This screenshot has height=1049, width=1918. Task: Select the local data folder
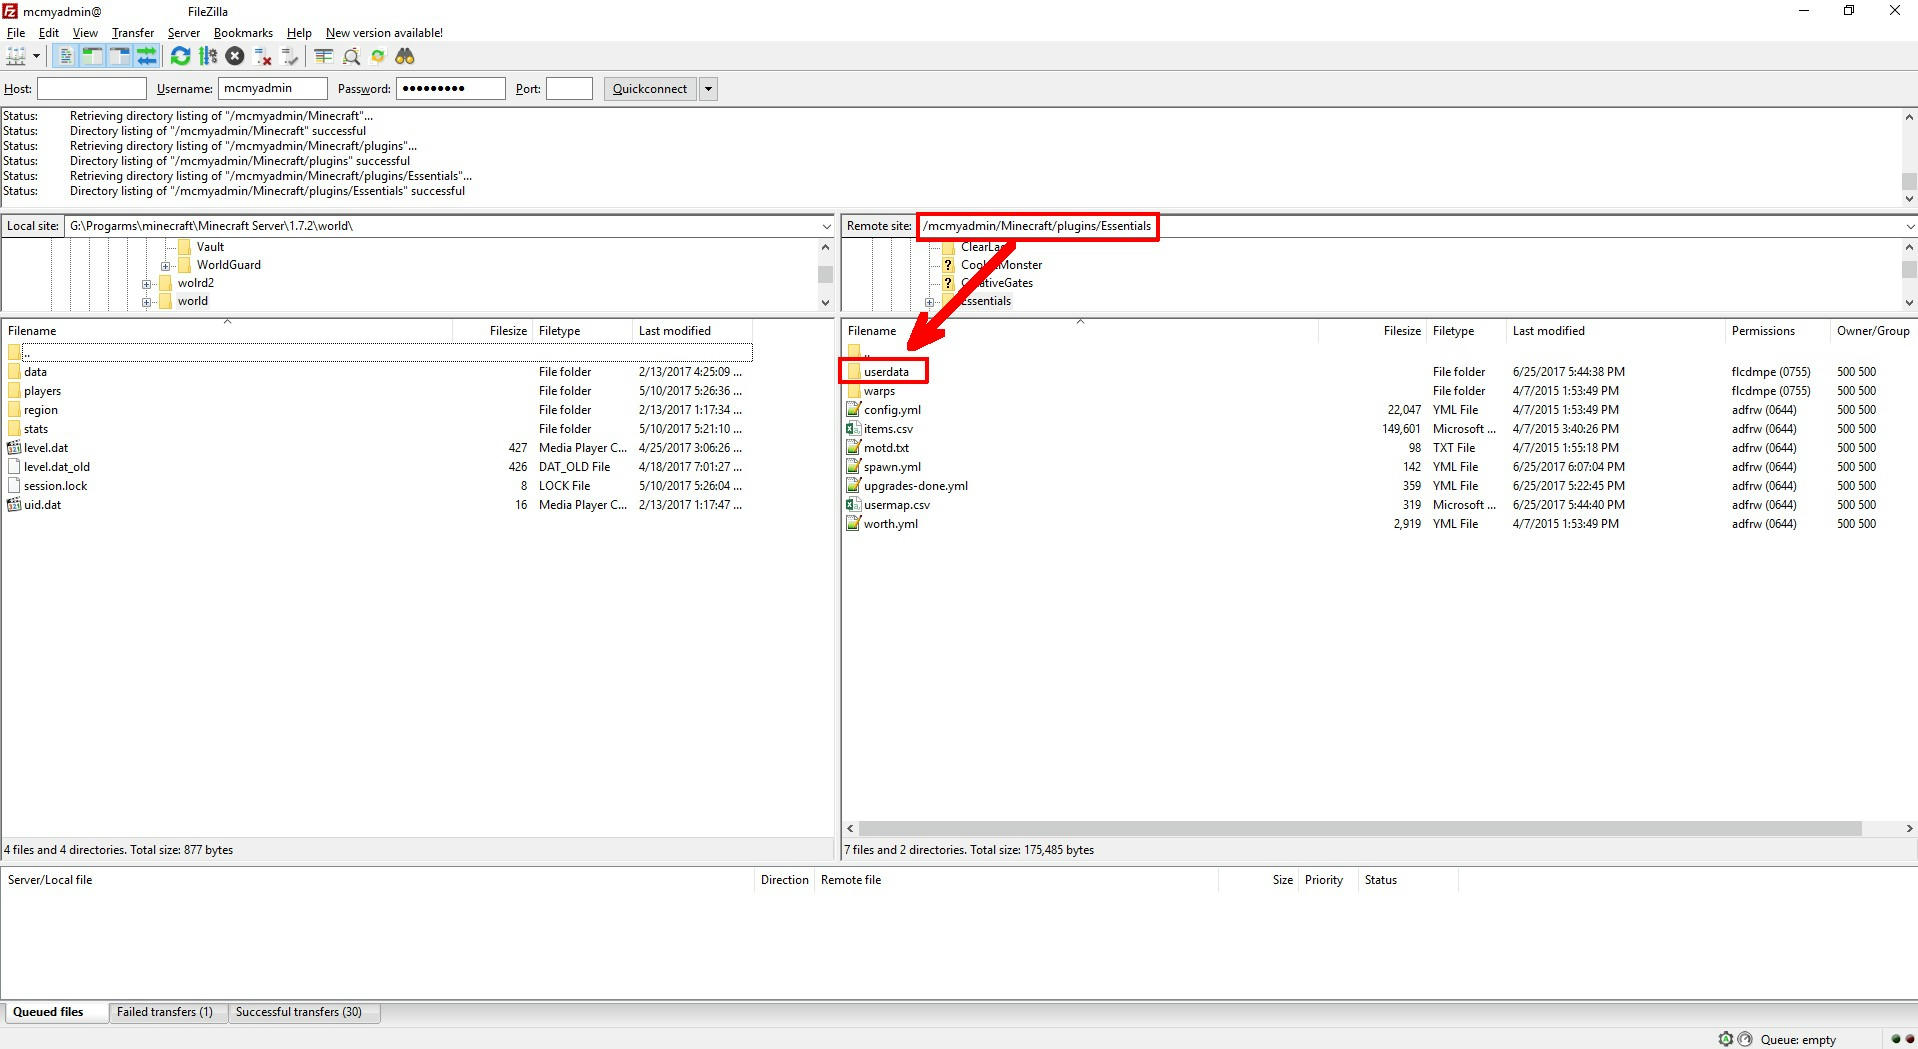[35, 372]
